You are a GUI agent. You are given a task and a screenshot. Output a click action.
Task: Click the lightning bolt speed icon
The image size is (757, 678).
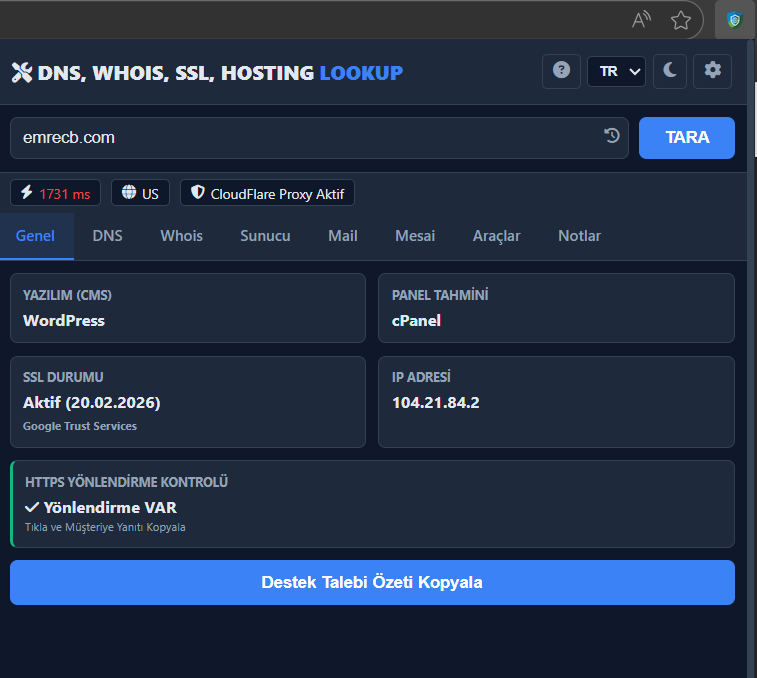(27, 192)
